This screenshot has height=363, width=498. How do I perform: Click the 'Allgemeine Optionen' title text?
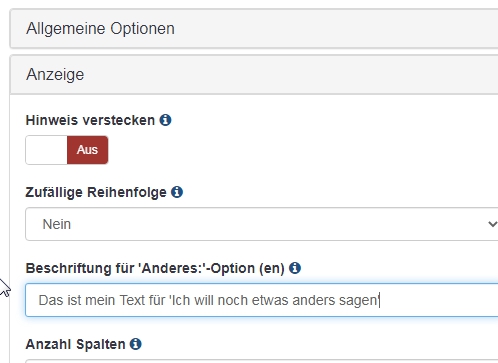click(100, 29)
